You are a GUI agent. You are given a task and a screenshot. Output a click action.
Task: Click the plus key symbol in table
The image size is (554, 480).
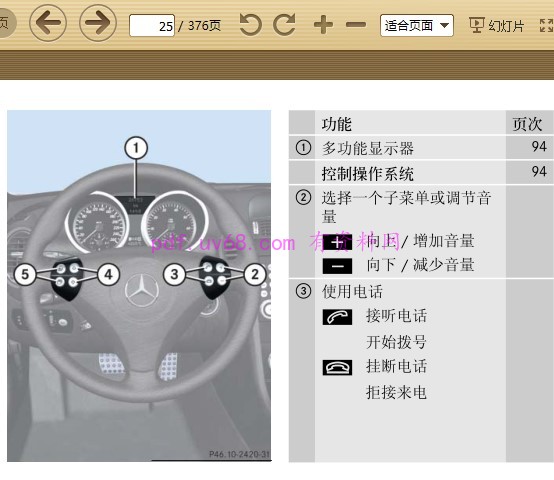point(337,242)
